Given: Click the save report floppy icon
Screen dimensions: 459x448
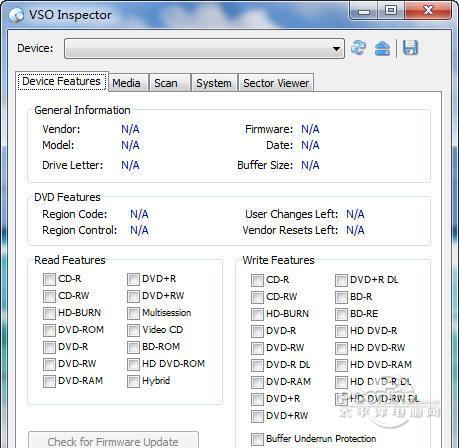Looking at the screenshot, I should [x=410, y=48].
